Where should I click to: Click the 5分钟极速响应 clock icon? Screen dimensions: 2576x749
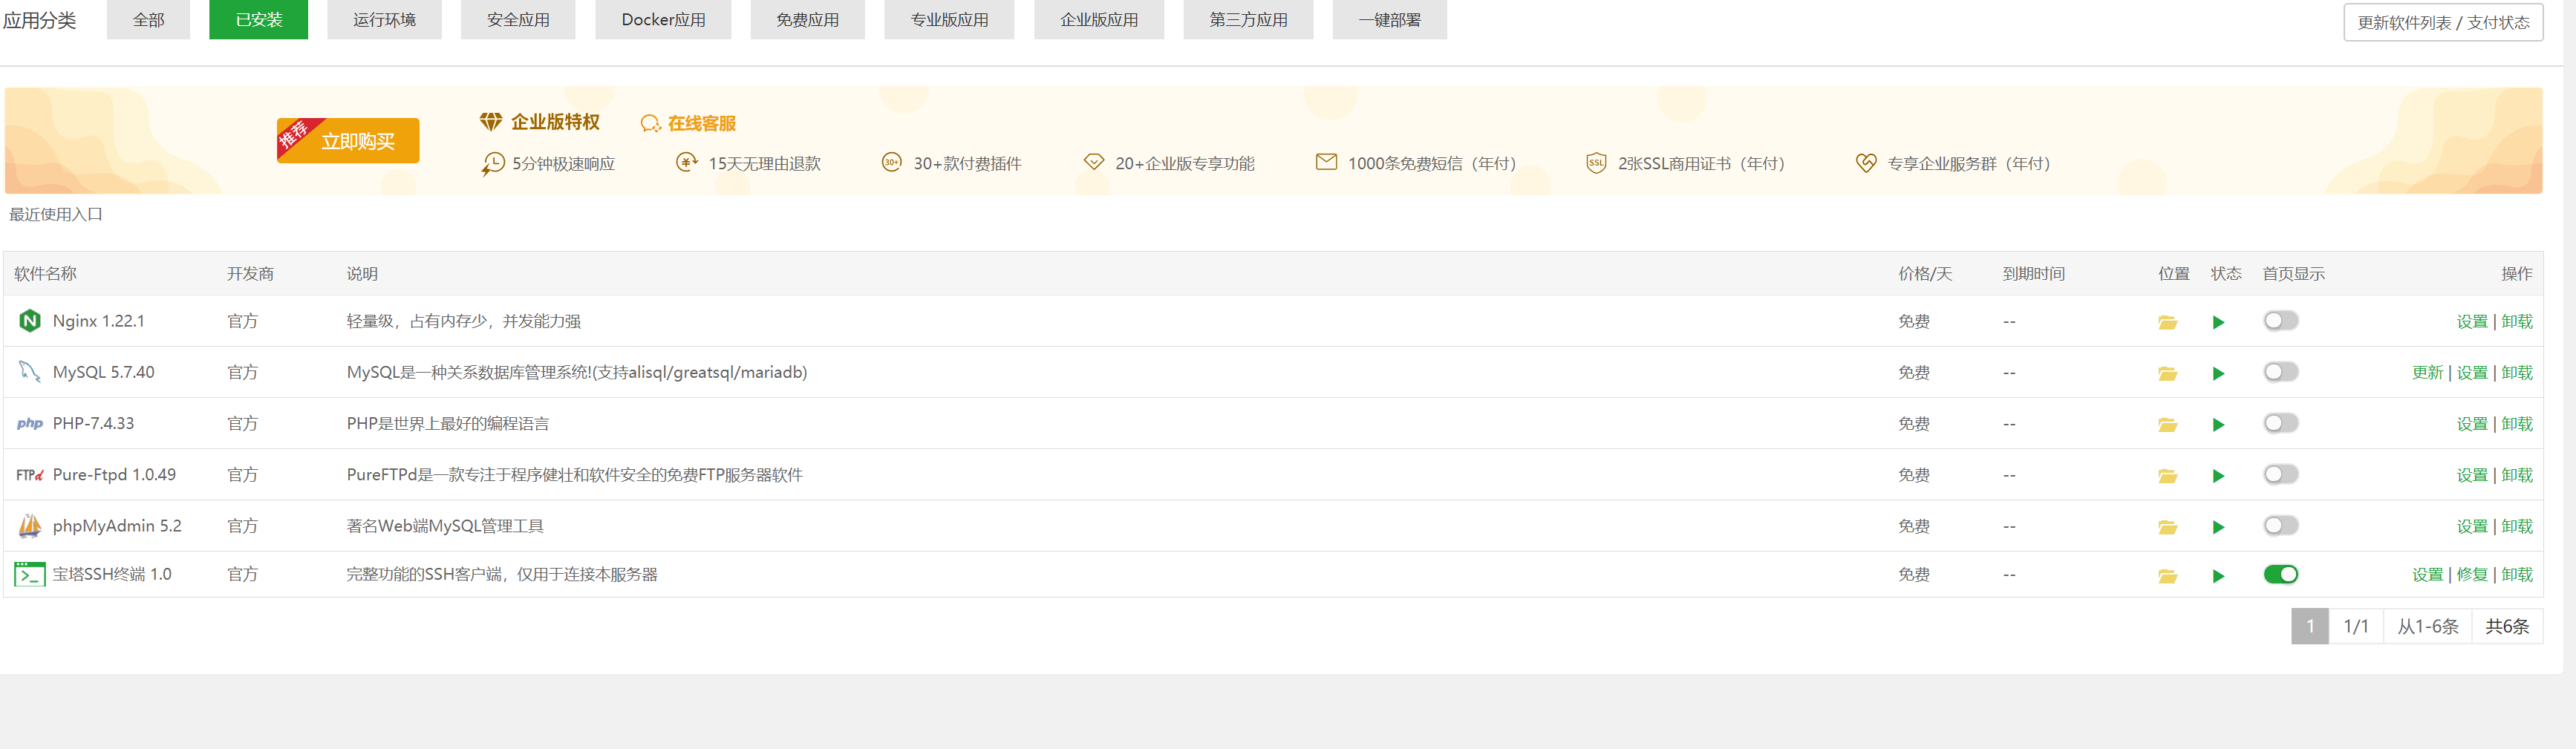pyautogui.click(x=492, y=163)
